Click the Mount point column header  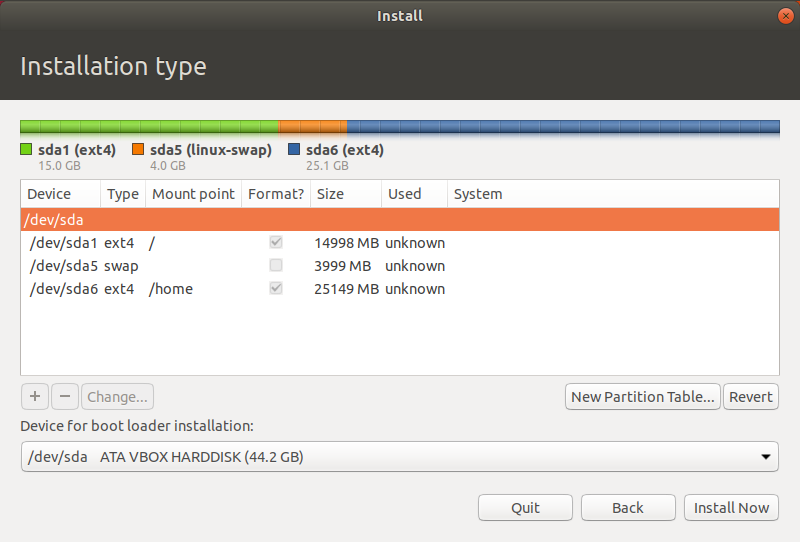(193, 194)
